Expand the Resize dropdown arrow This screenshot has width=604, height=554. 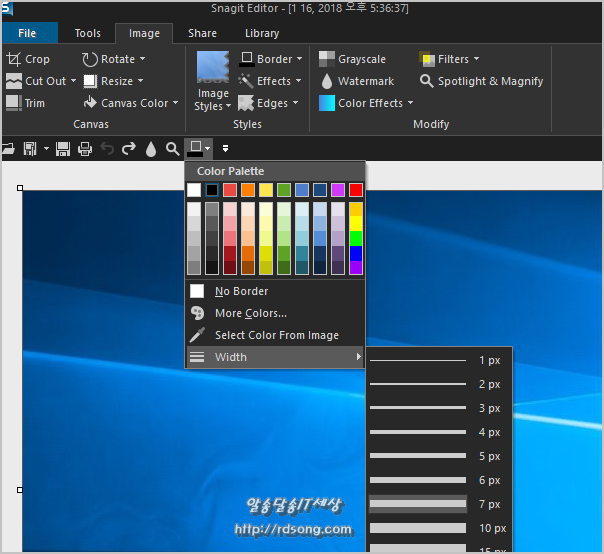pyautogui.click(x=140, y=81)
